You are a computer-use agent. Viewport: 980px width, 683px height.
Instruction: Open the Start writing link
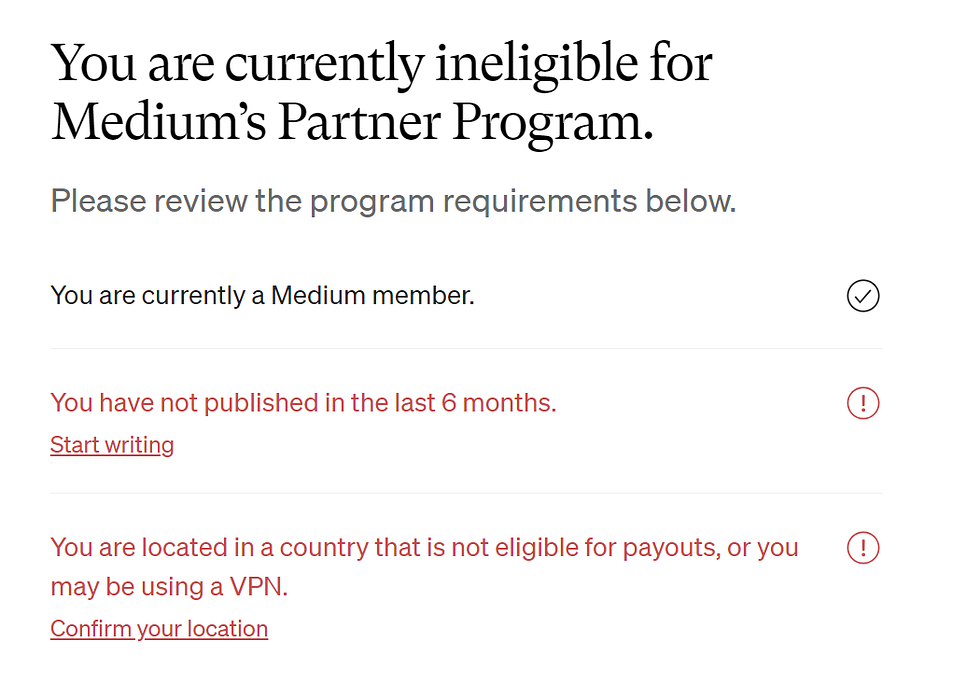coord(112,445)
